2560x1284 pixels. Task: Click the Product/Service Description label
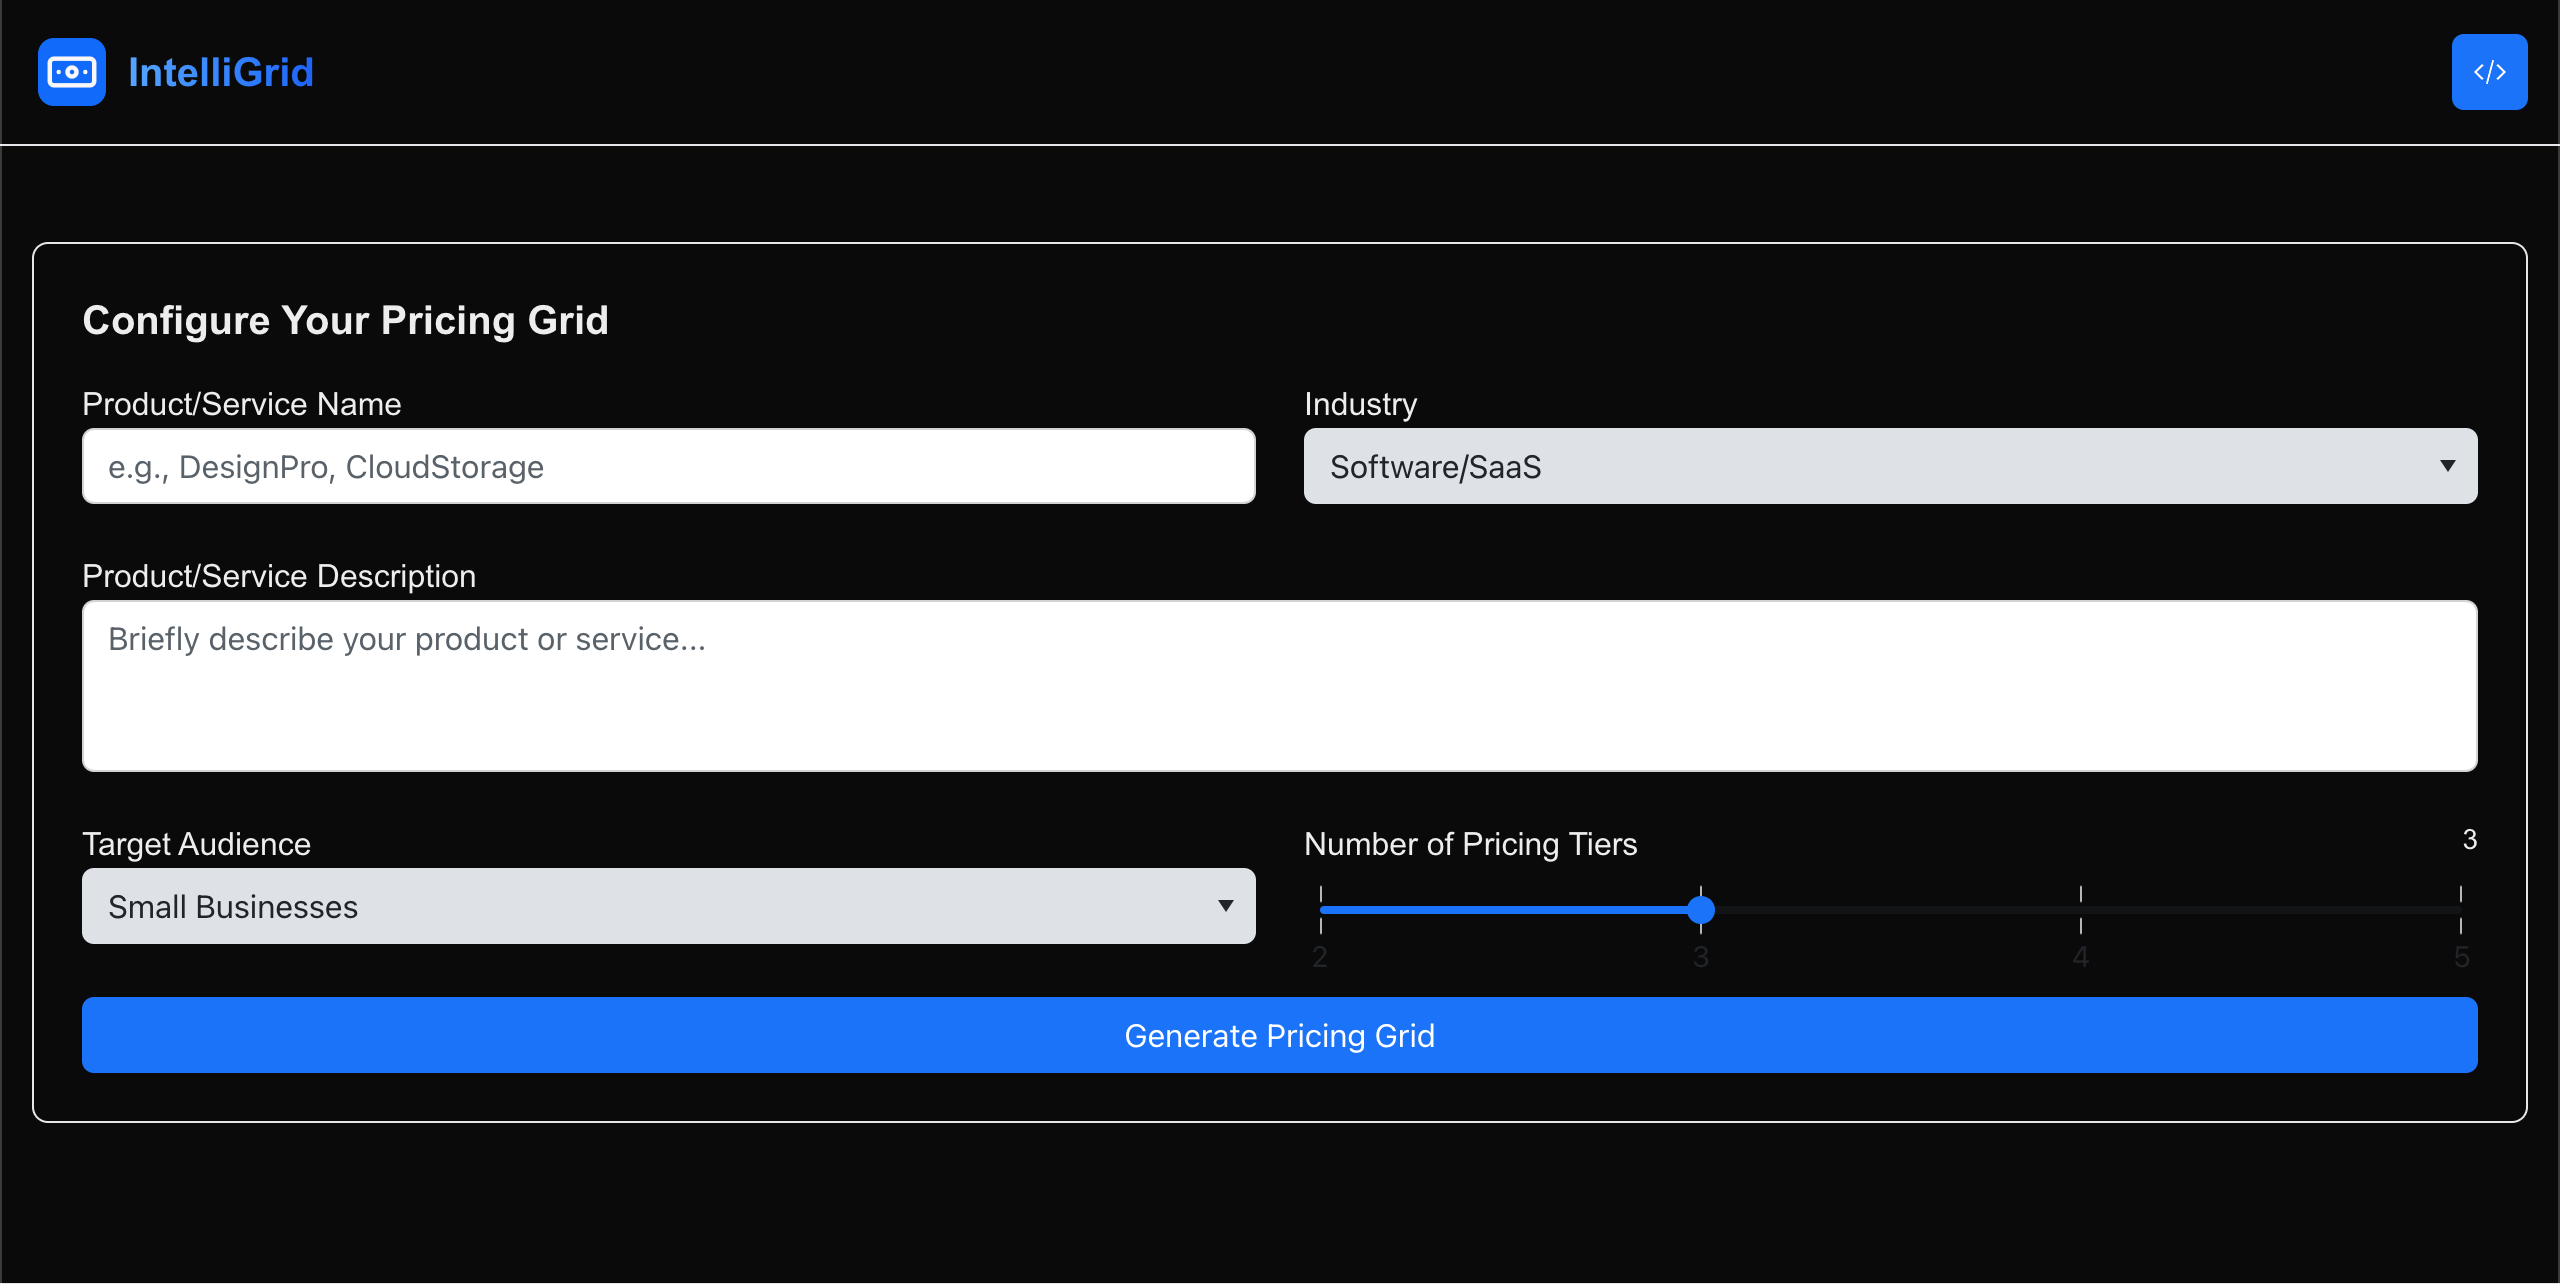279,576
